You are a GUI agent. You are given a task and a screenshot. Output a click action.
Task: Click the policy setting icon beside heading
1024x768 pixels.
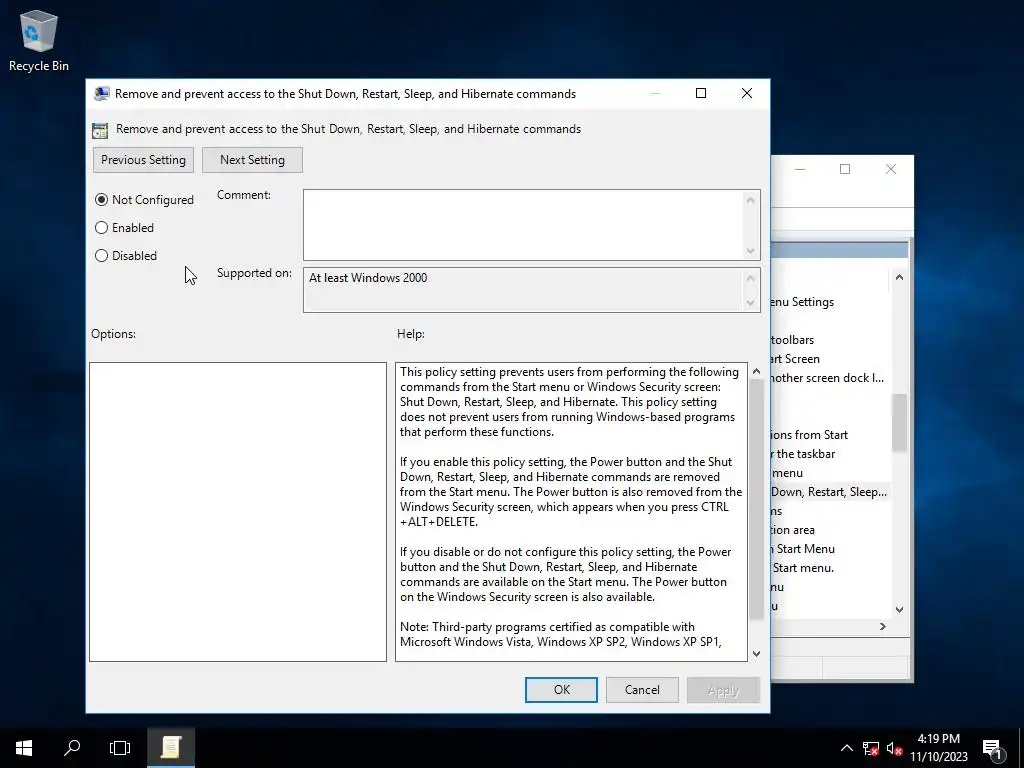coord(100,130)
